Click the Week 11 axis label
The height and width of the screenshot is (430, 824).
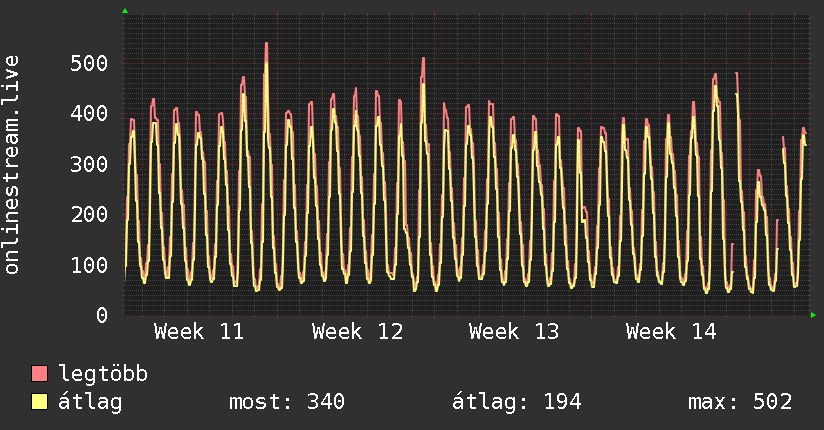(199, 332)
